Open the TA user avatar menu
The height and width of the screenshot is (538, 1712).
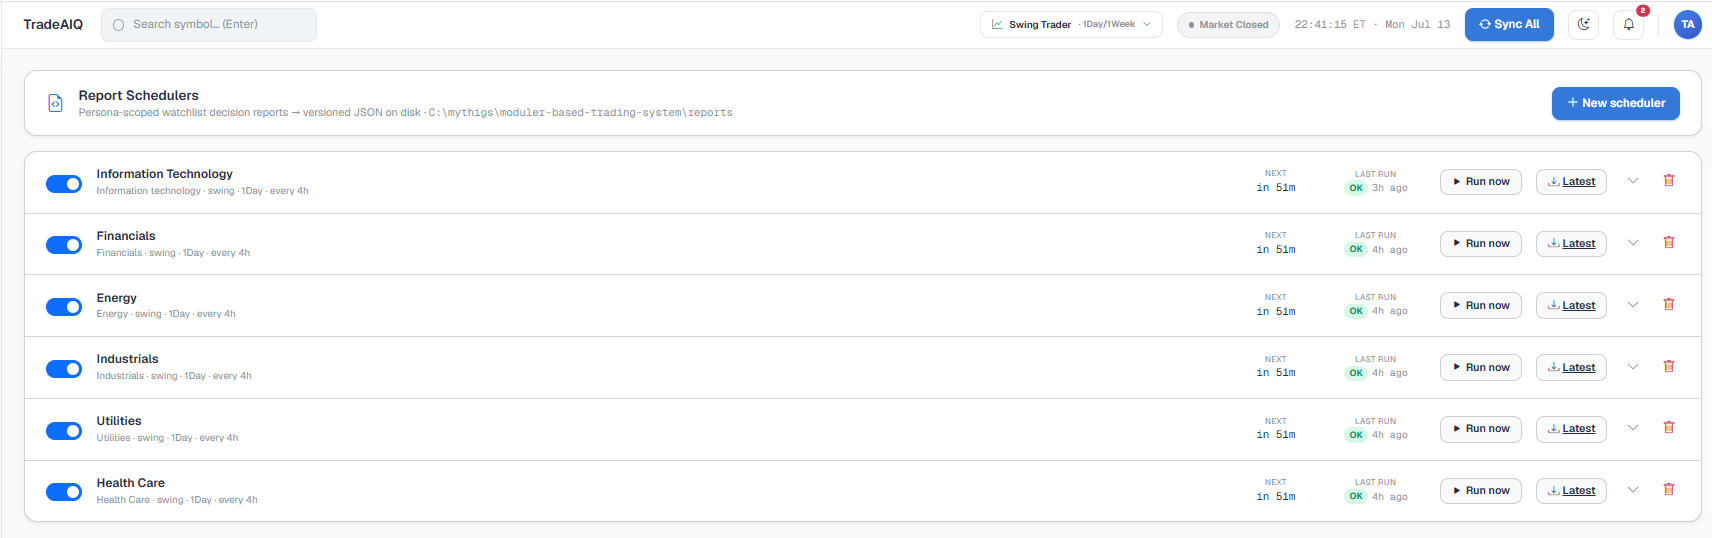(1688, 24)
